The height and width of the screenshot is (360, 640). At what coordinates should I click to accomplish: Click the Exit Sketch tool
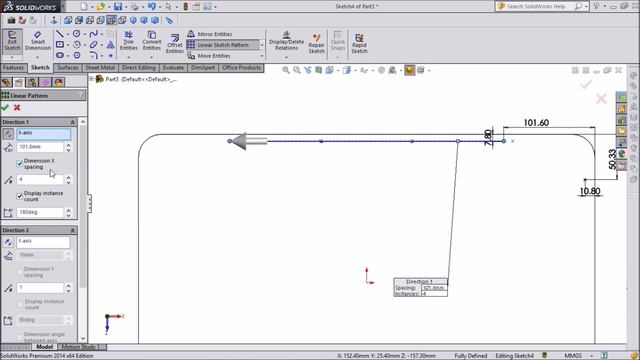coord(12,41)
